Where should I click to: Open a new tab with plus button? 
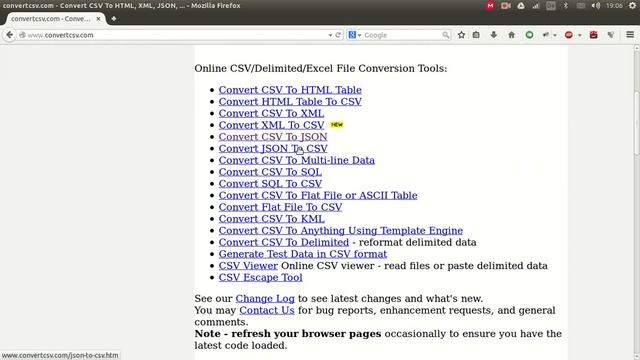(113, 19)
